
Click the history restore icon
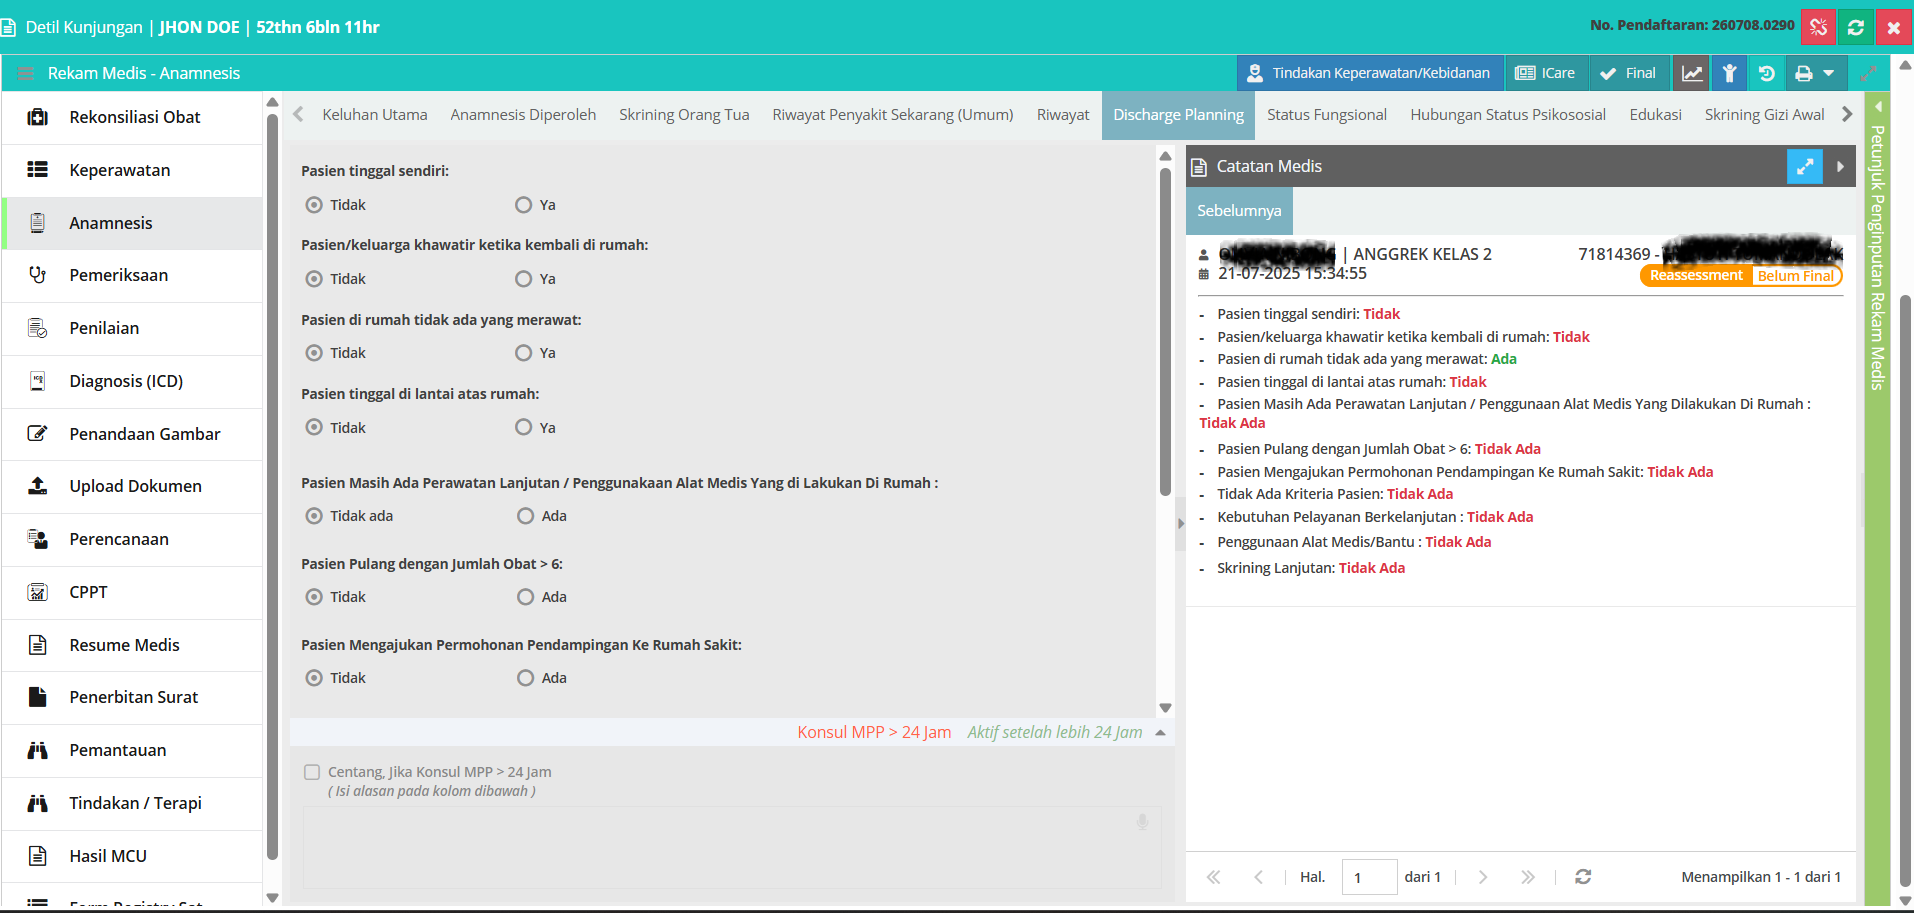(x=1766, y=73)
